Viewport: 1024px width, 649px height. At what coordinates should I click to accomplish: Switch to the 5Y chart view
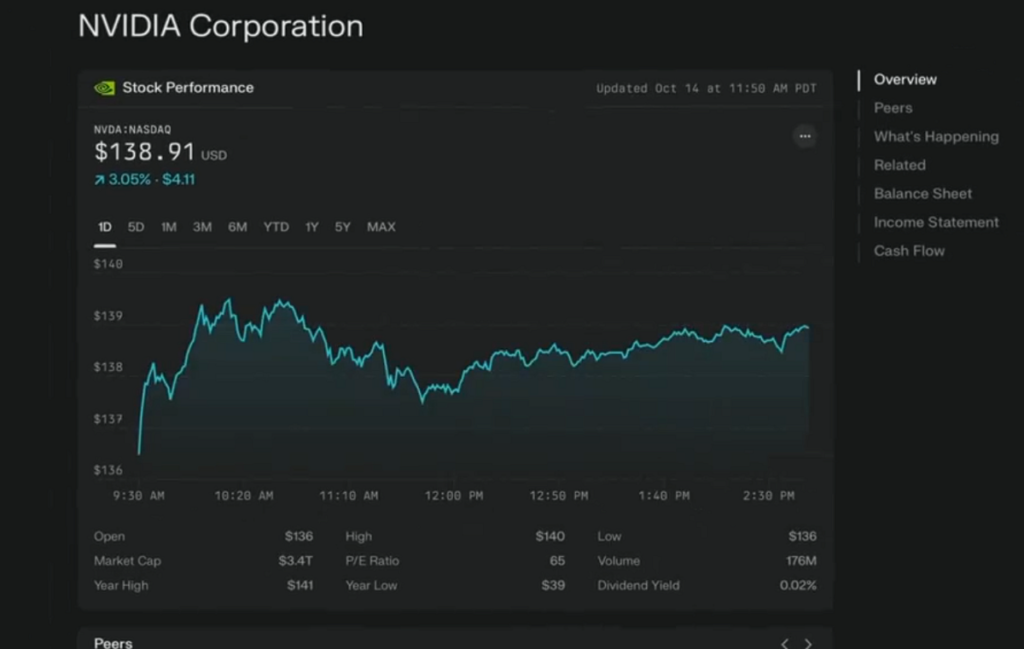pos(342,227)
